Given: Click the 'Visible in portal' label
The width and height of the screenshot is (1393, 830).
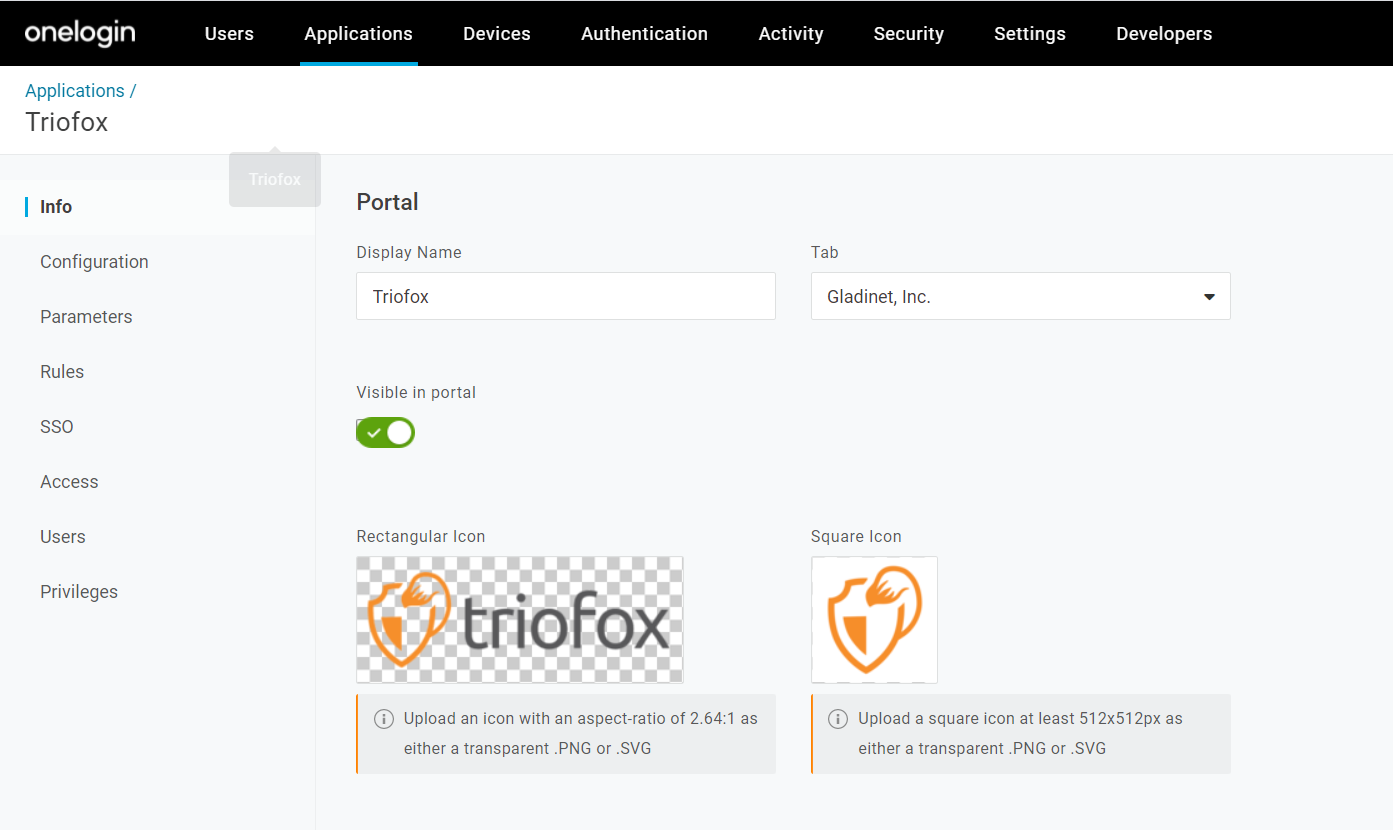Looking at the screenshot, I should coord(416,393).
